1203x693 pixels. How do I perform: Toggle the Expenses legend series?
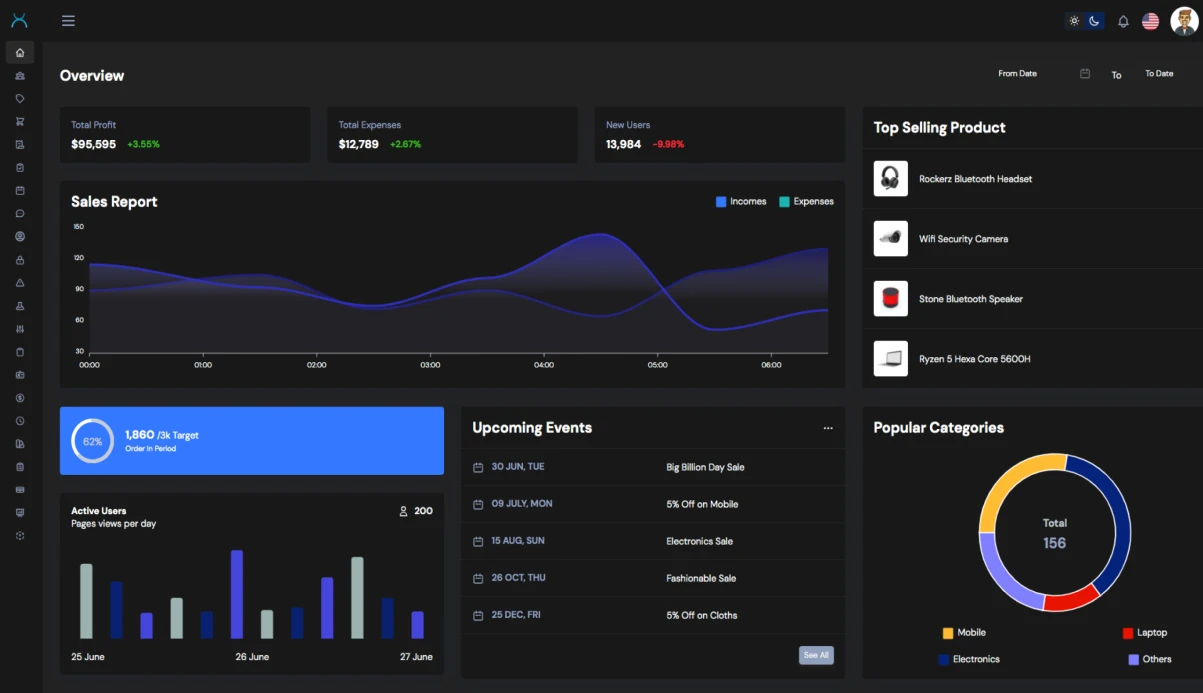coord(806,202)
